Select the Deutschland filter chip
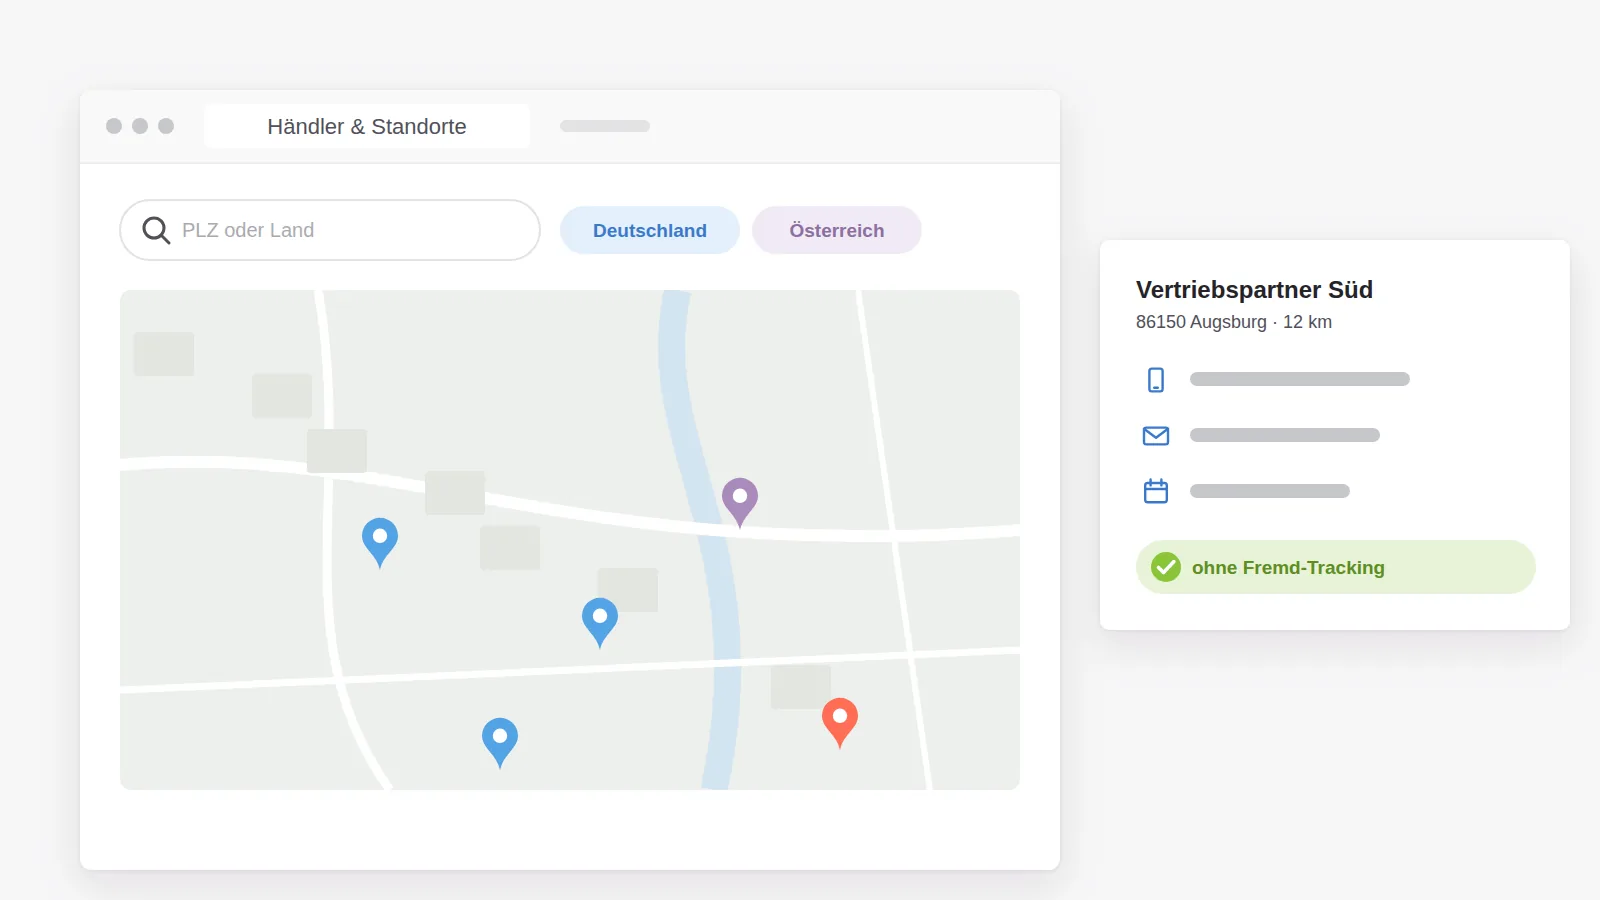The width and height of the screenshot is (1600, 900). 650,230
